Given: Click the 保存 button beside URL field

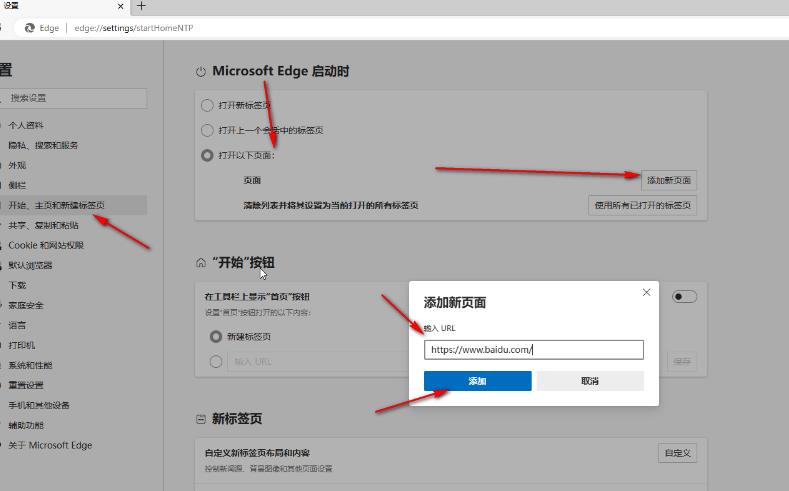Looking at the screenshot, I should (682, 361).
